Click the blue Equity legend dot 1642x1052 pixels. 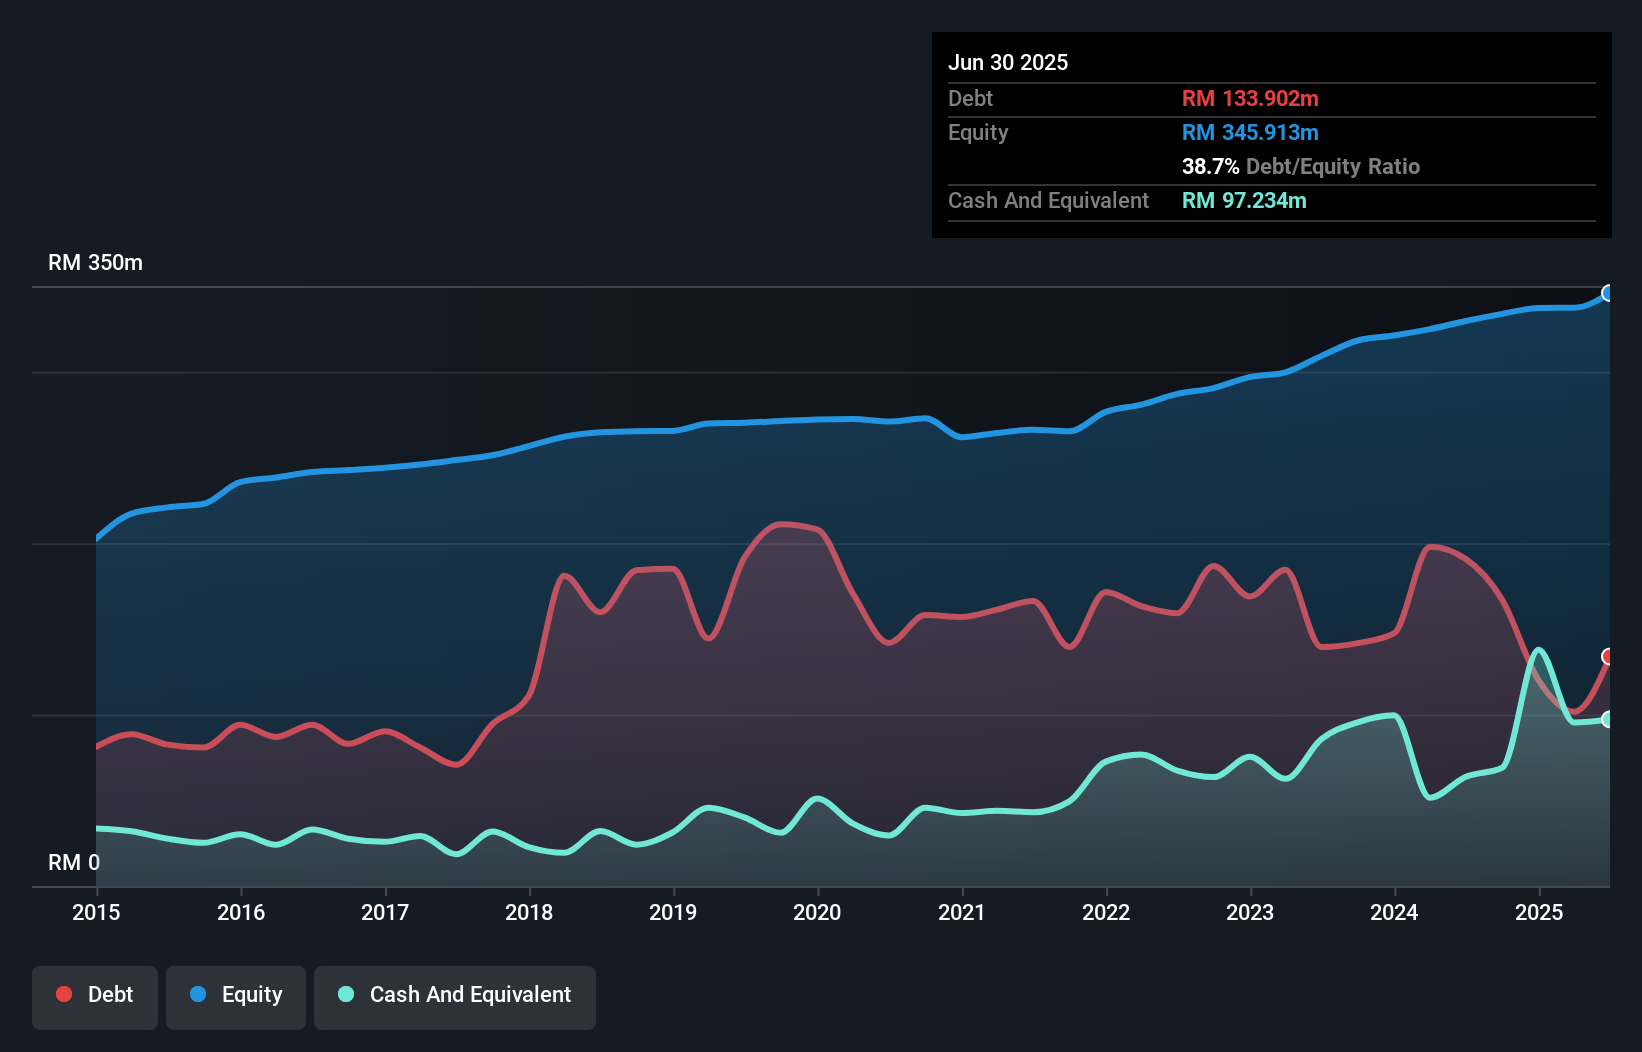(198, 994)
